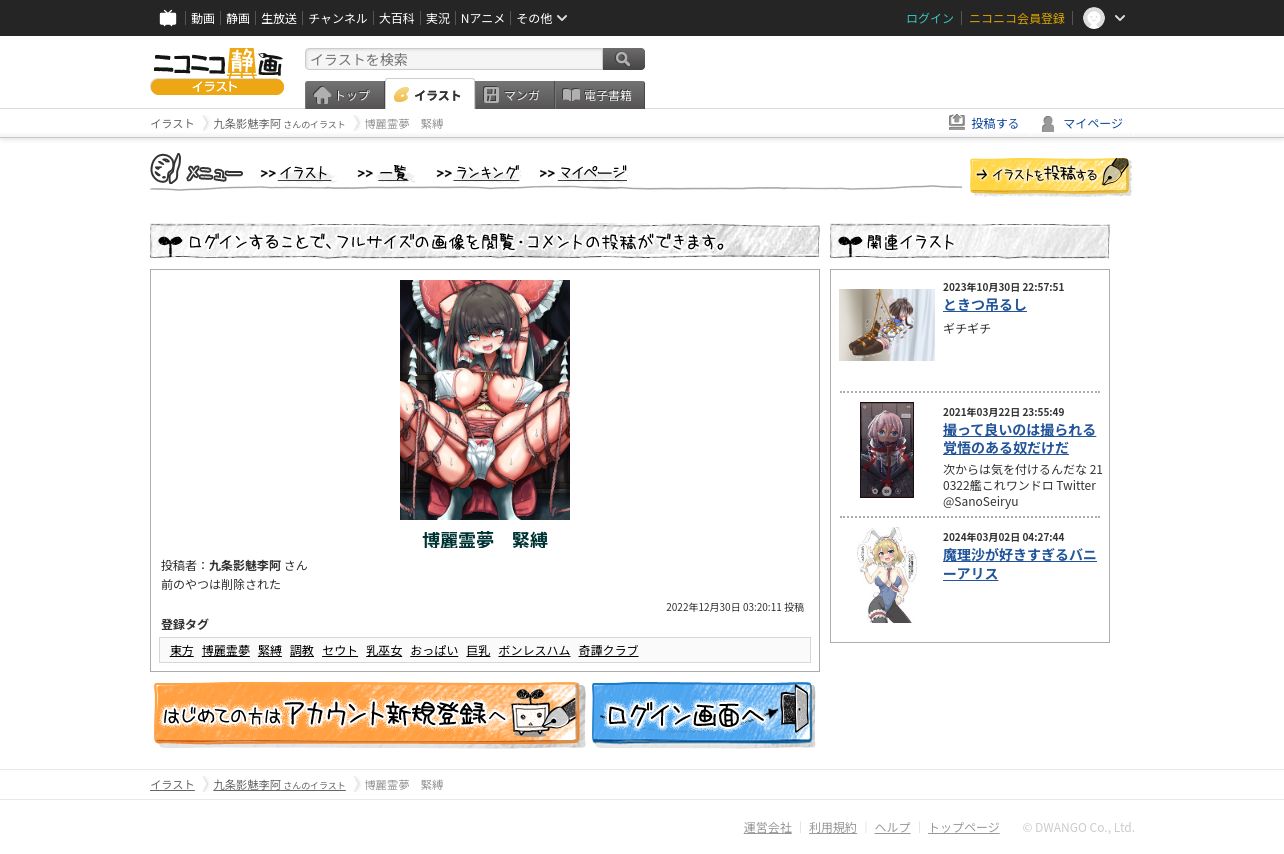Screen dimensions: 1284x854
Task: Click 九条影魅李阿 in the bottom breadcrumb
Action: (247, 785)
